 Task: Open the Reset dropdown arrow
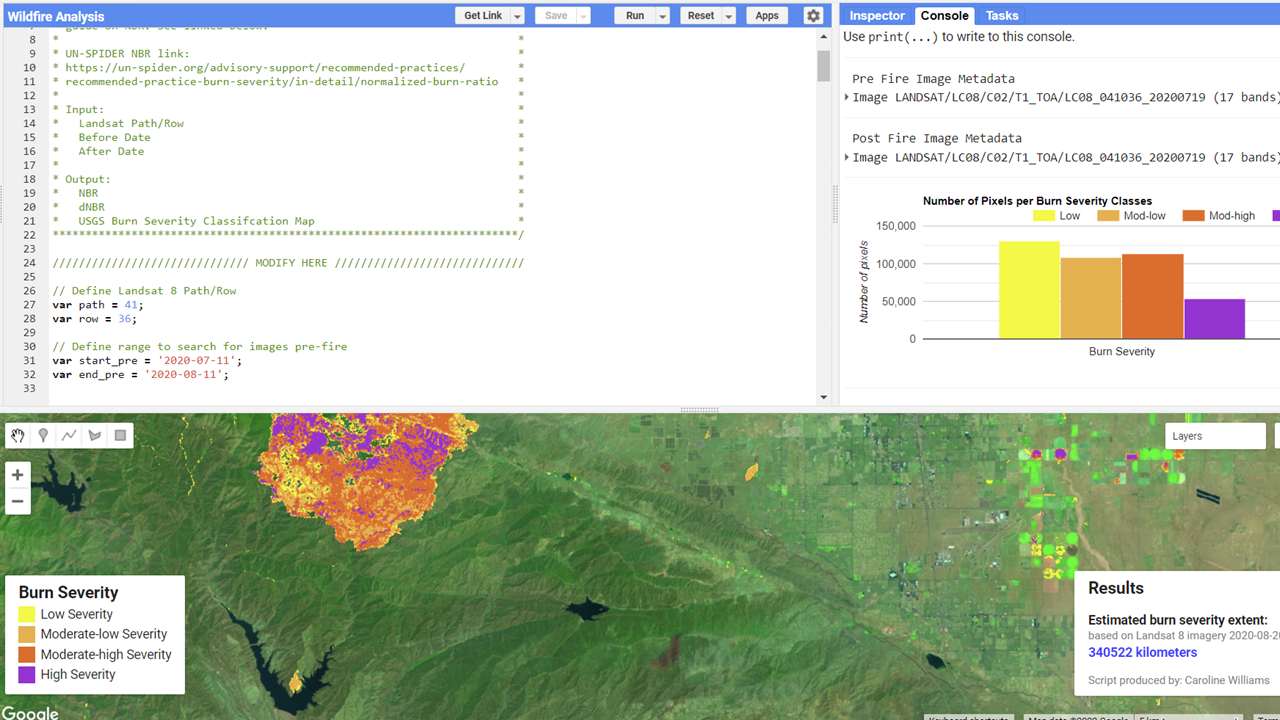point(729,16)
